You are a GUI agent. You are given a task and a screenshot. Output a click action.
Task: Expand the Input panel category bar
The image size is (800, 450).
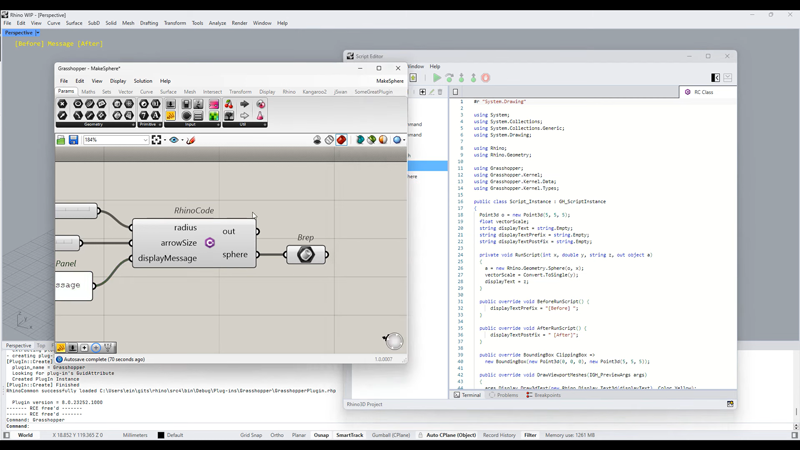[192, 124]
